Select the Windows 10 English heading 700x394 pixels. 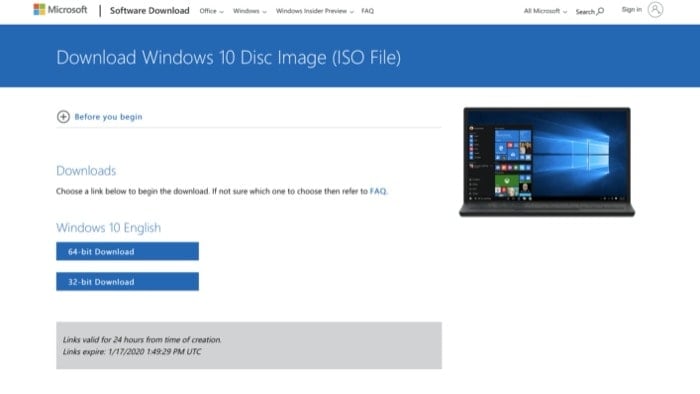[x=108, y=228]
